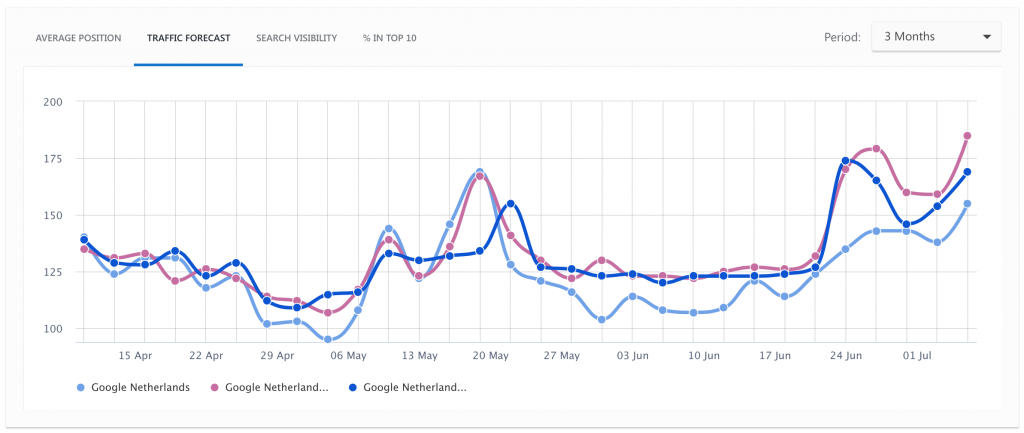Click the pink series 'Google Netherland...' legend label
1024x433 pixels.
(x=277, y=387)
